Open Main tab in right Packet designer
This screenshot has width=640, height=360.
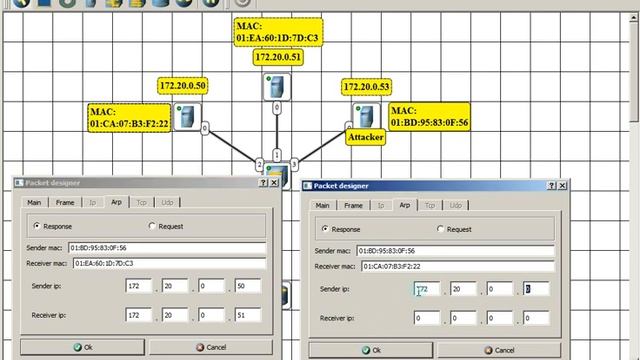pos(322,205)
